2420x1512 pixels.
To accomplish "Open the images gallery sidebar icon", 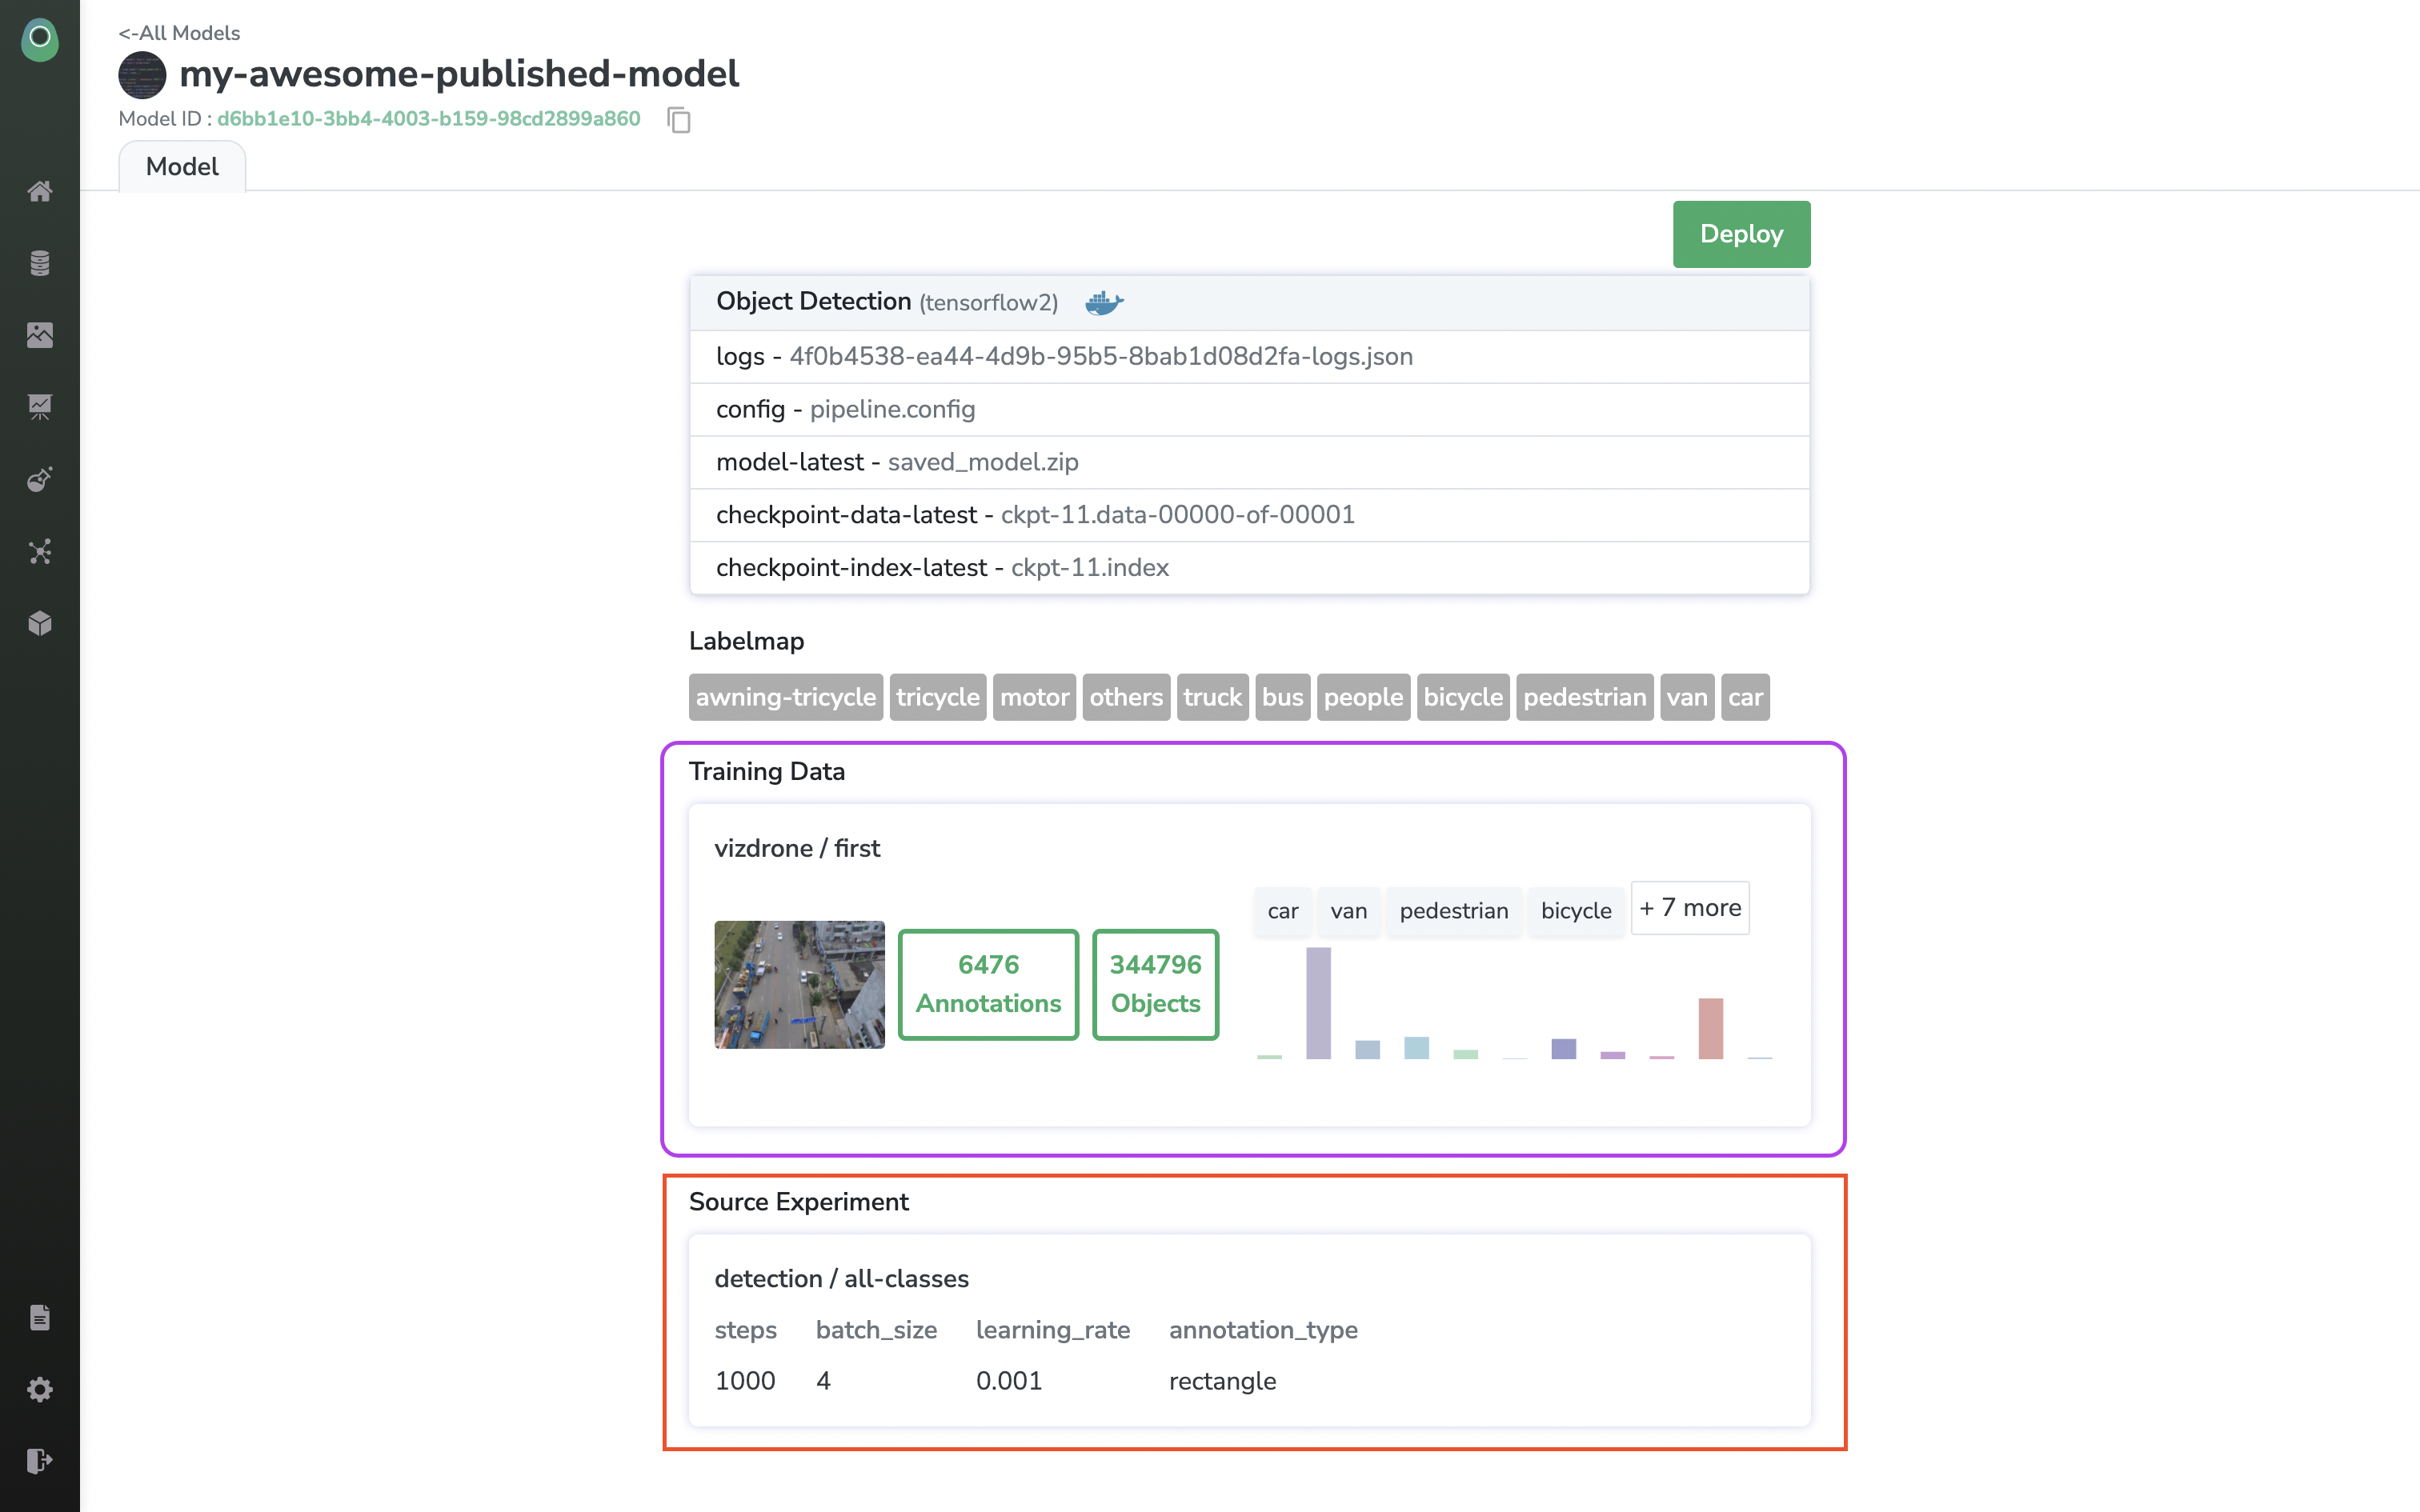I will pyautogui.click(x=40, y=335).
